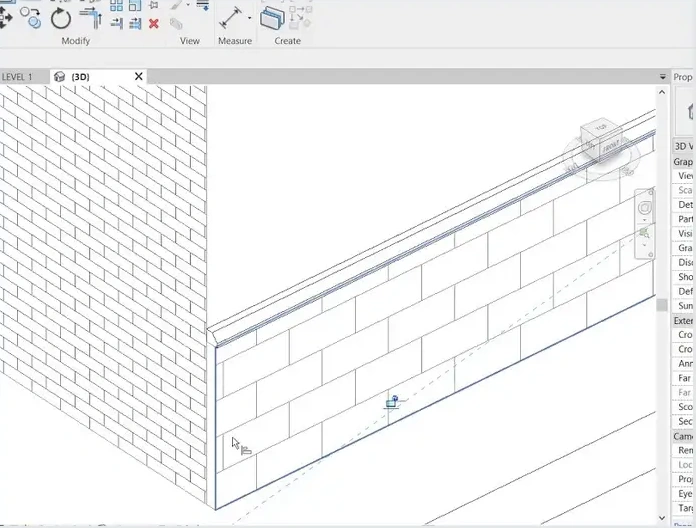
Task: Select the 'Sun' property row
Action: (684, 306)
